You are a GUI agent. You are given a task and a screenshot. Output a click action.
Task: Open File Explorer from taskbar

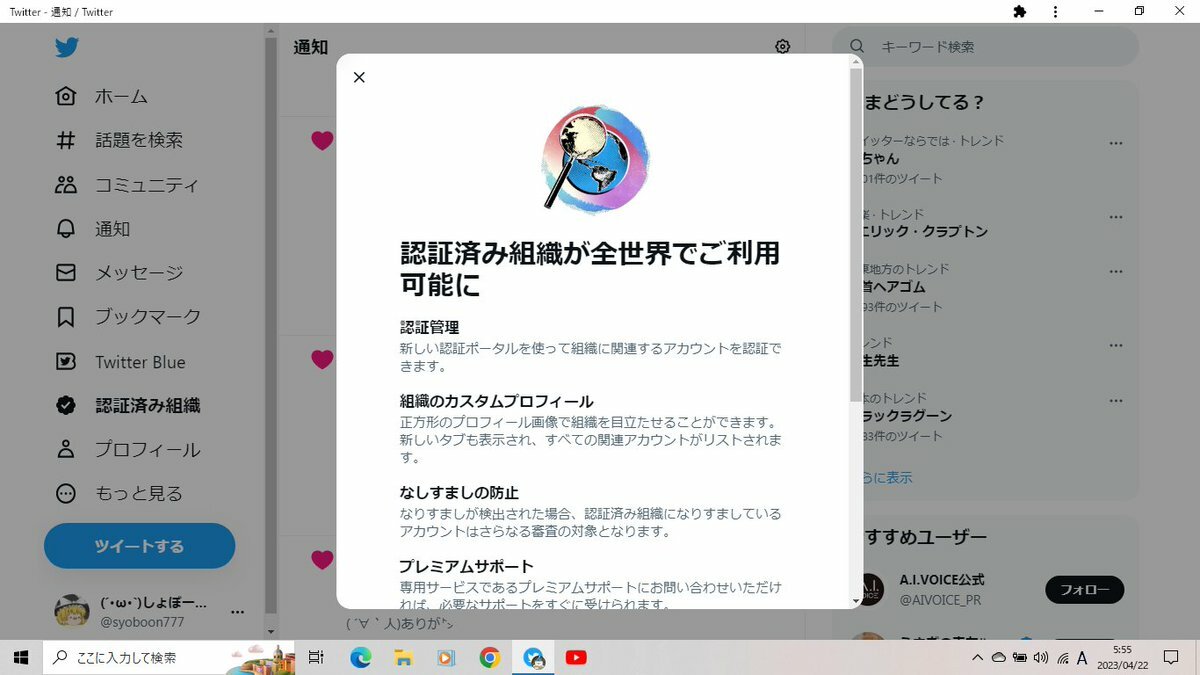coord(403,657)
